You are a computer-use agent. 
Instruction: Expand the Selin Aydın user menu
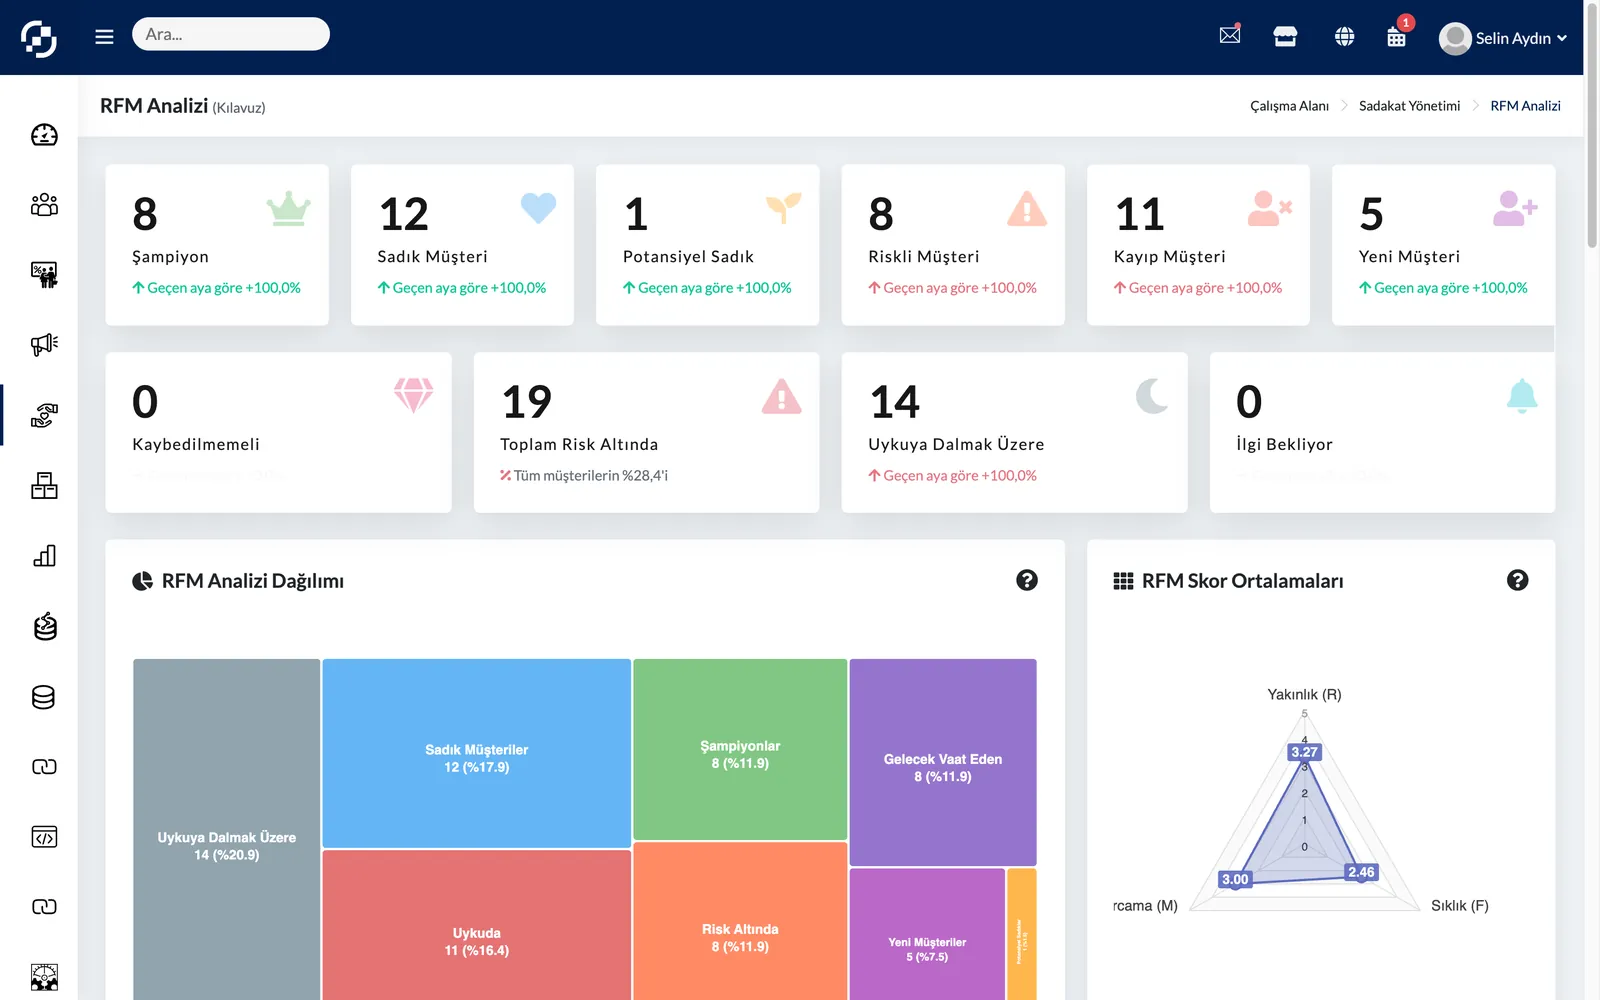(1503, 38)
